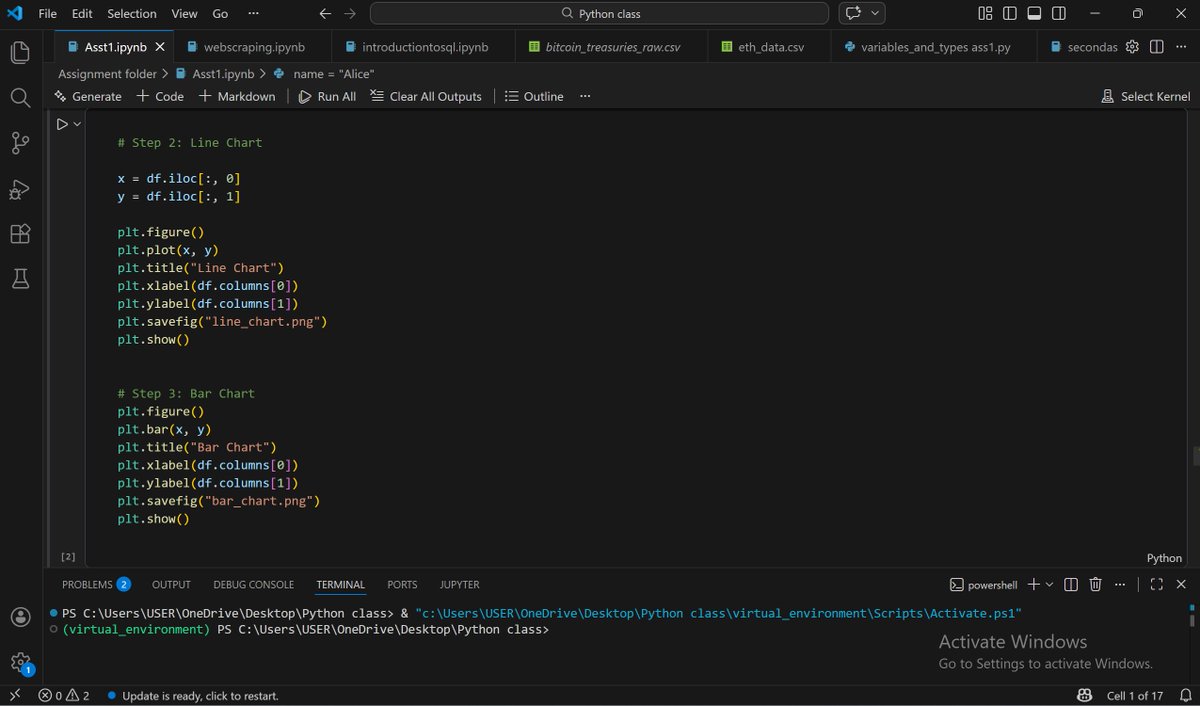Screen dimensions: 1200x706
Task: Open more editor actions beside the split icon
Action: tap(1181, 47)
